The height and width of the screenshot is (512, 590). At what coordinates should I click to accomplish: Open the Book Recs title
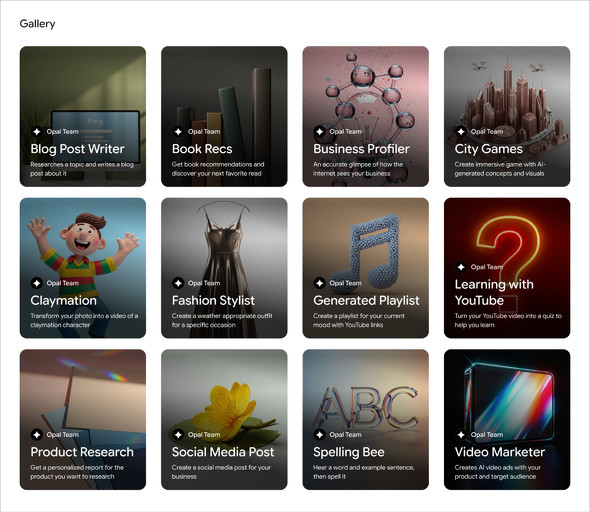coord(202,149)
